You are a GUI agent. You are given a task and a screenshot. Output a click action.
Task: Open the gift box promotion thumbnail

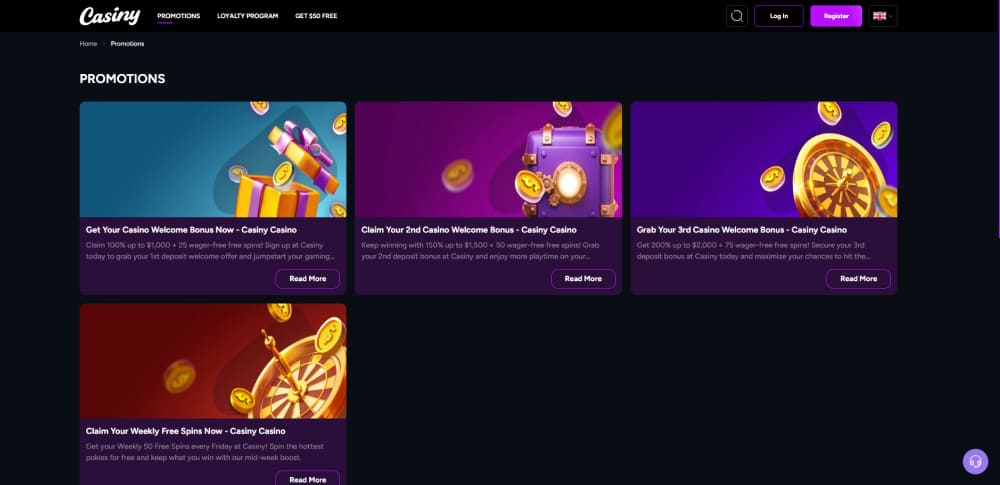tap(213, 159)
